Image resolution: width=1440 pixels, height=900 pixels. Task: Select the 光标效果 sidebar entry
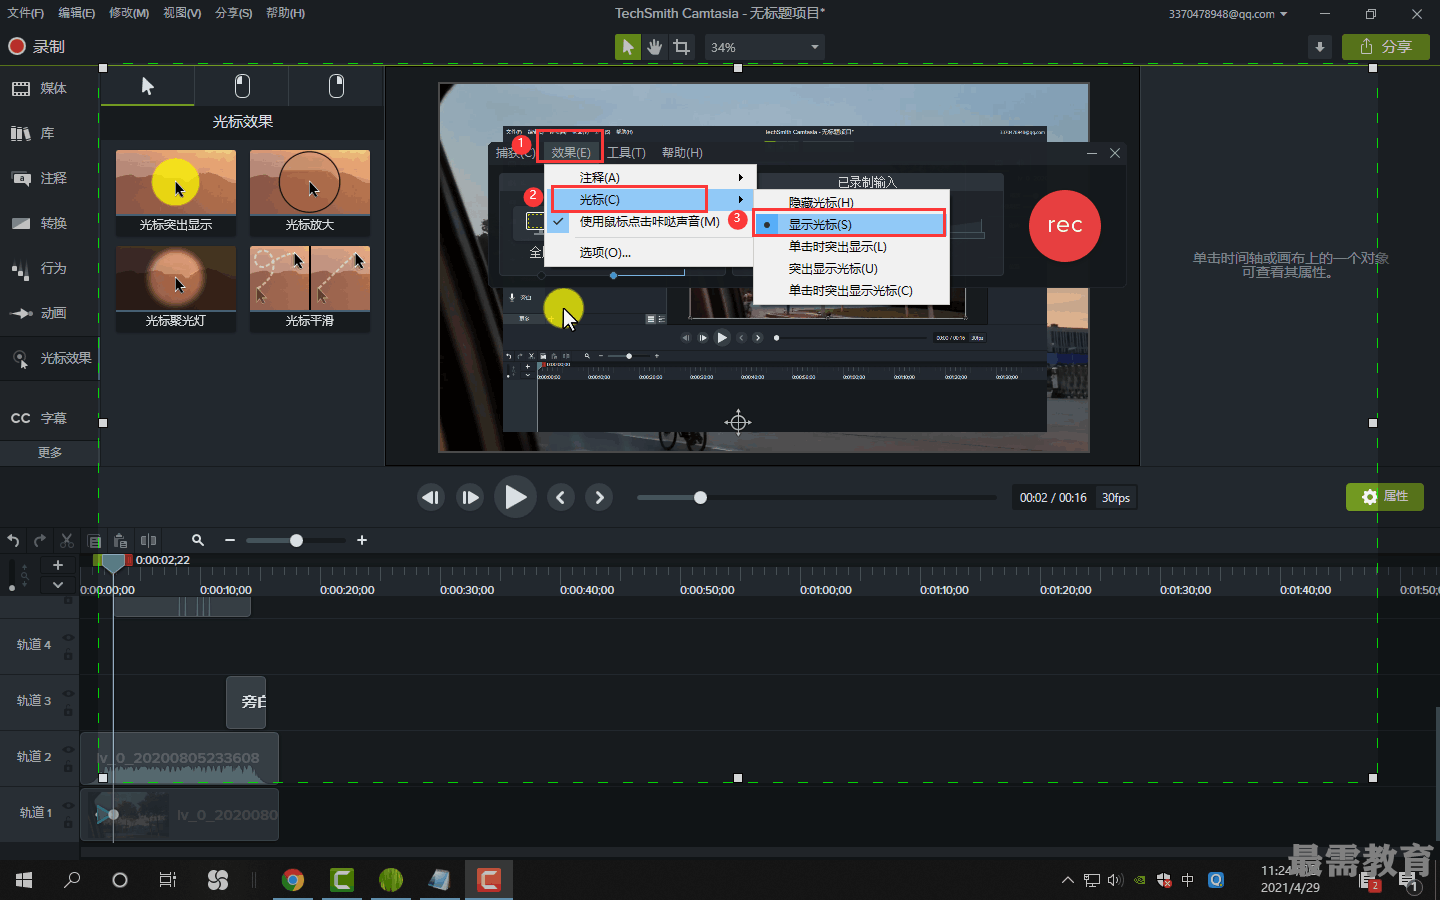(50, 358)
